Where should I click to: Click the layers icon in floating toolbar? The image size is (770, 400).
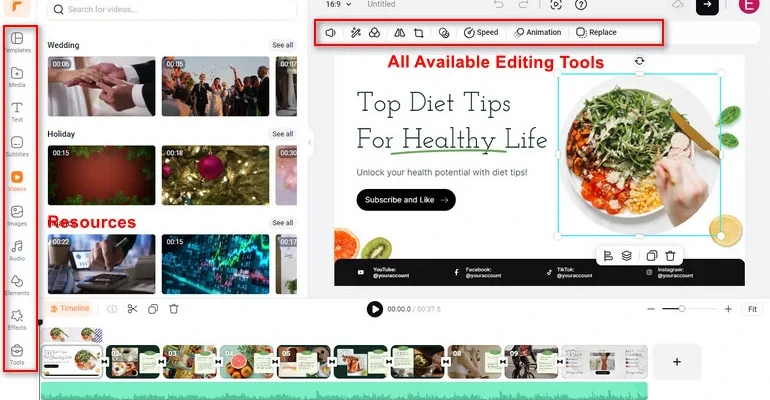click(x=627, y=256)
